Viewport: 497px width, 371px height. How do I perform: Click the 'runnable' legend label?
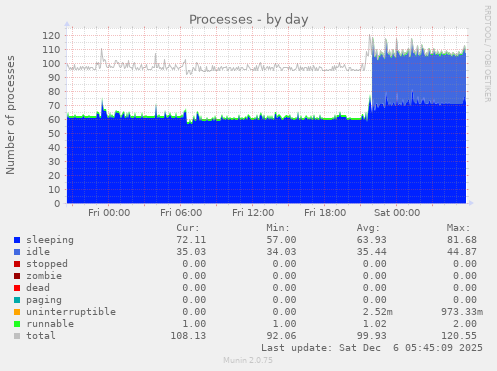click(x=50, y=324)
